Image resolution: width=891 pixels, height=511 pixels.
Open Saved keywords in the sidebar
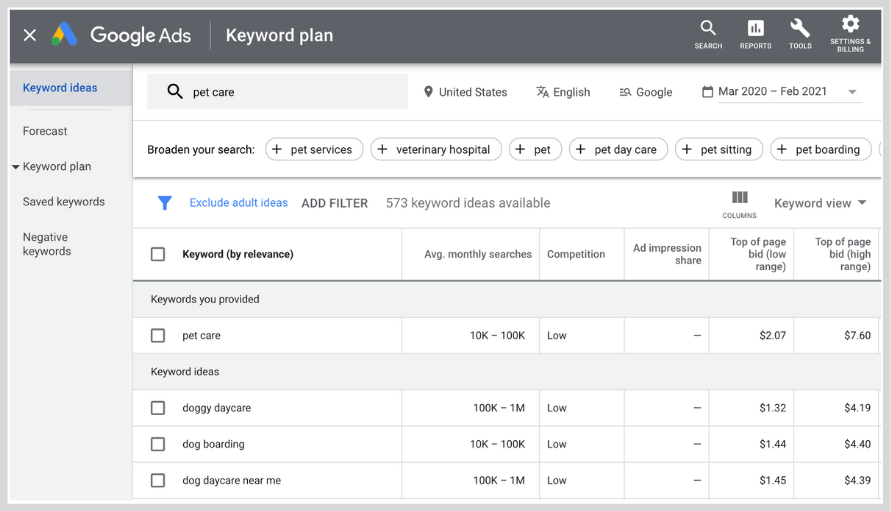64,202
